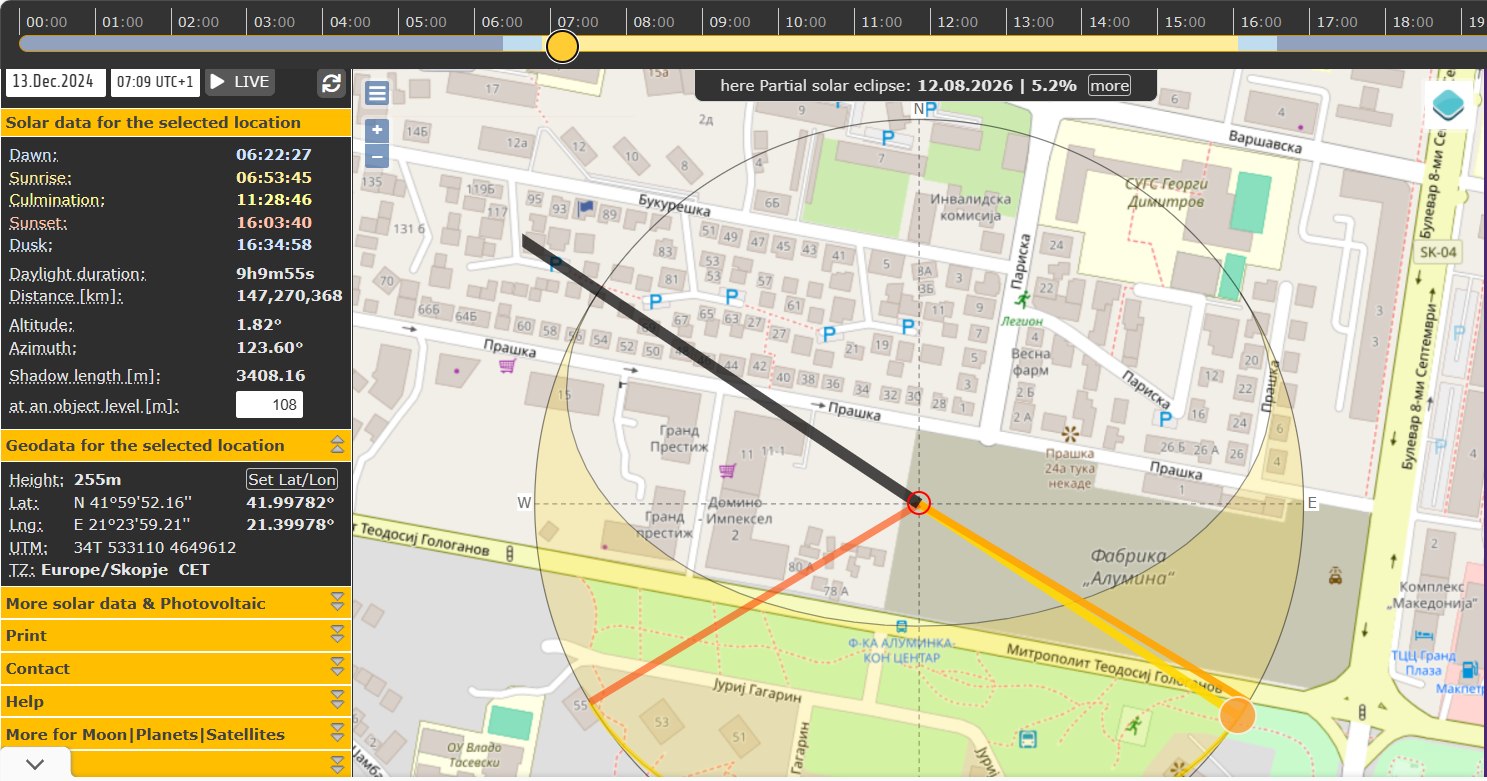Open the map layers selector icon
The height and width of the screenshot is (781, 1487).
pos(1448,105)
